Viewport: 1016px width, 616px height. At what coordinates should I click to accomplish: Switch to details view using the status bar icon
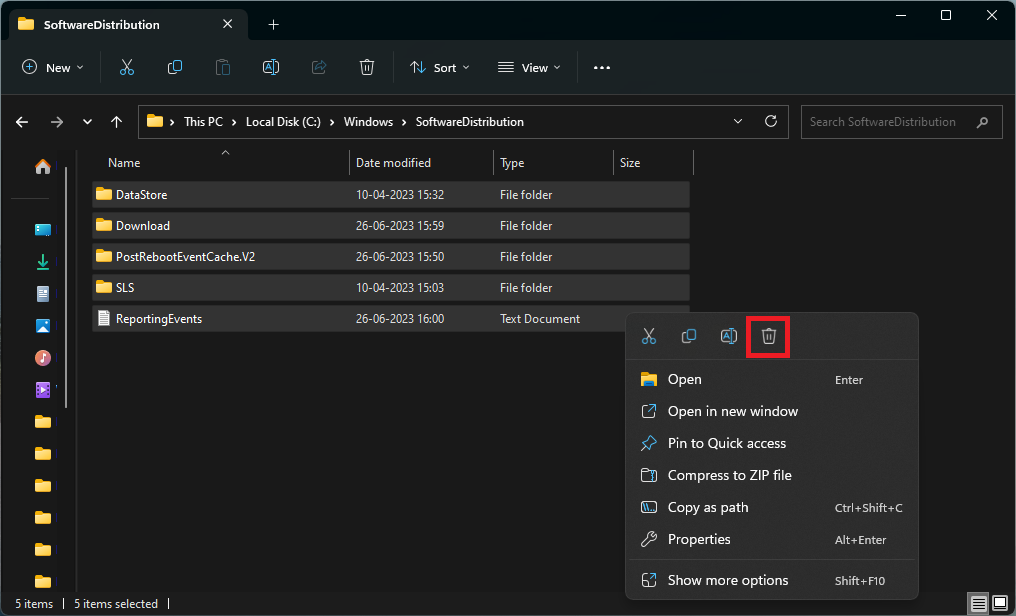(x=977, y=604)
